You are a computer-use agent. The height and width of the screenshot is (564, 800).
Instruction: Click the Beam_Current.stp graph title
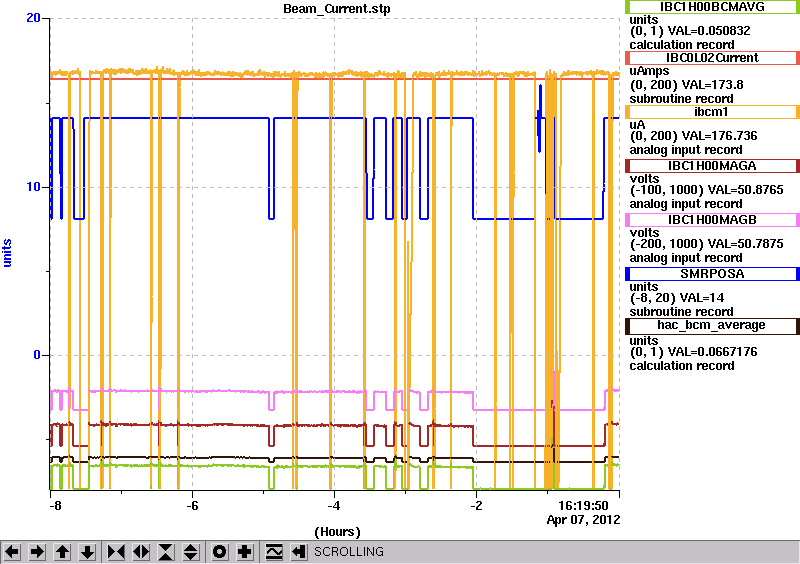click(x=336, y=9)
